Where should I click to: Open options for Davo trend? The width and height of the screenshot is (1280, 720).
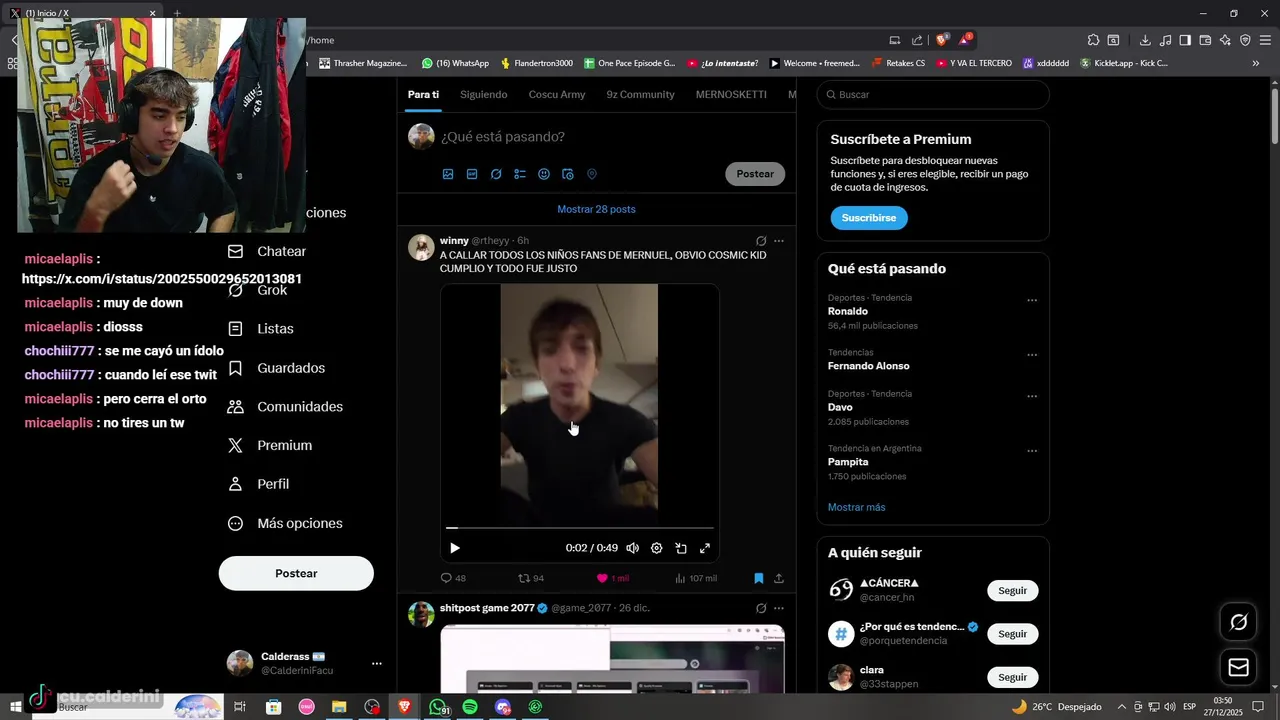(x=1032, y=396)
